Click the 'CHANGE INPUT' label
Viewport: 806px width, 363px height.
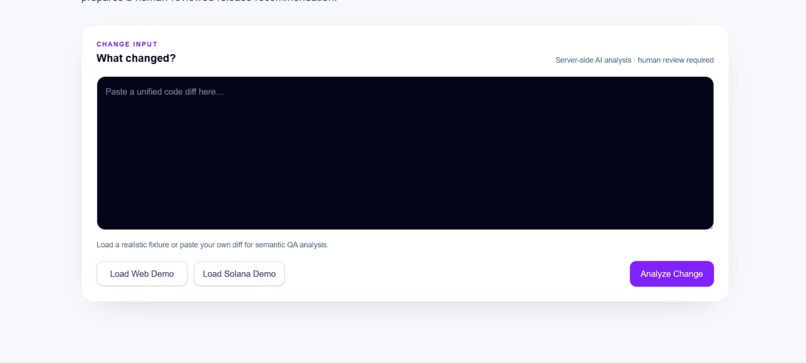click(127, 44)
